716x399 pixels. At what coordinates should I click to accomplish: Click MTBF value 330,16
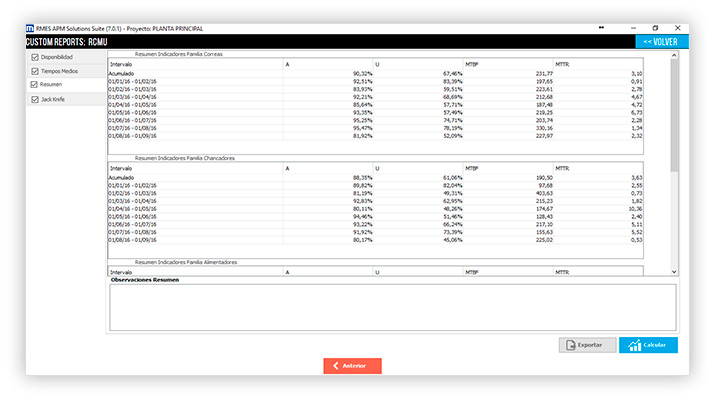[544, 128]
